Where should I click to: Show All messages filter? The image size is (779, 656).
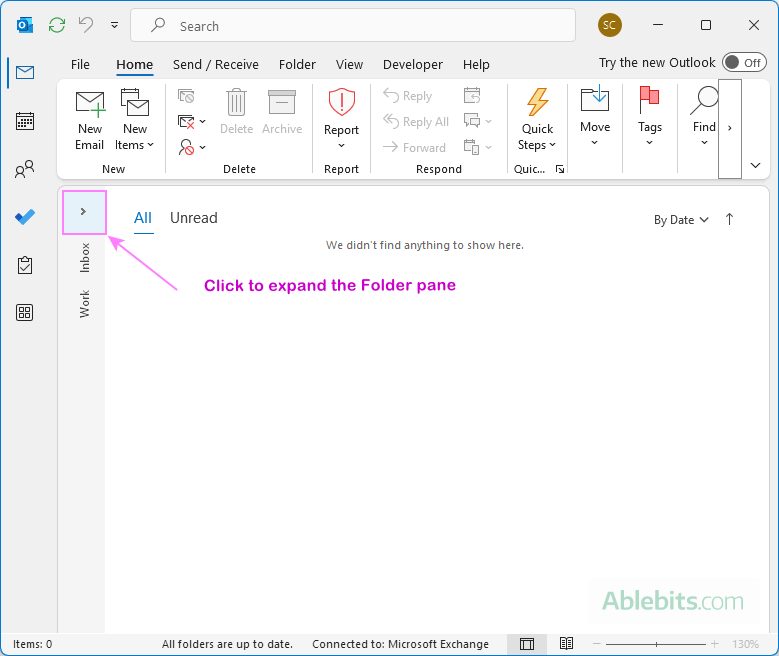tap(143, 218)
